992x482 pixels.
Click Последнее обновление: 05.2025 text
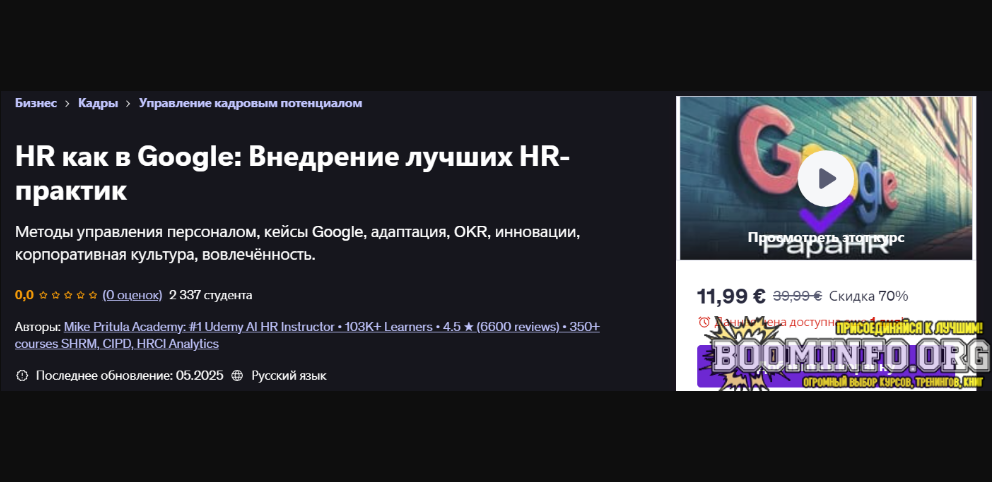(130, 376)
